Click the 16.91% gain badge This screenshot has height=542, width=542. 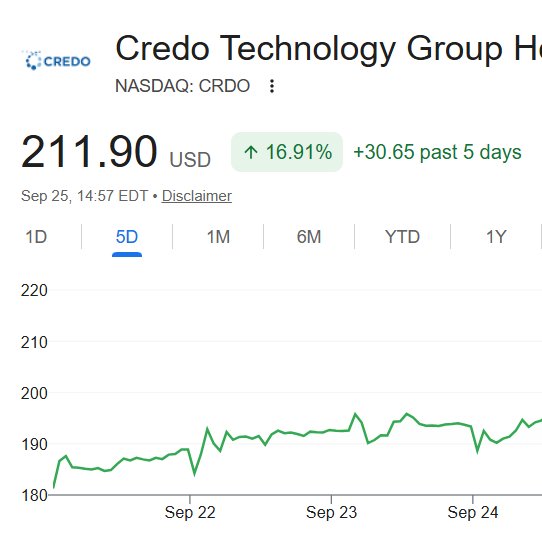tap(287, 152)
